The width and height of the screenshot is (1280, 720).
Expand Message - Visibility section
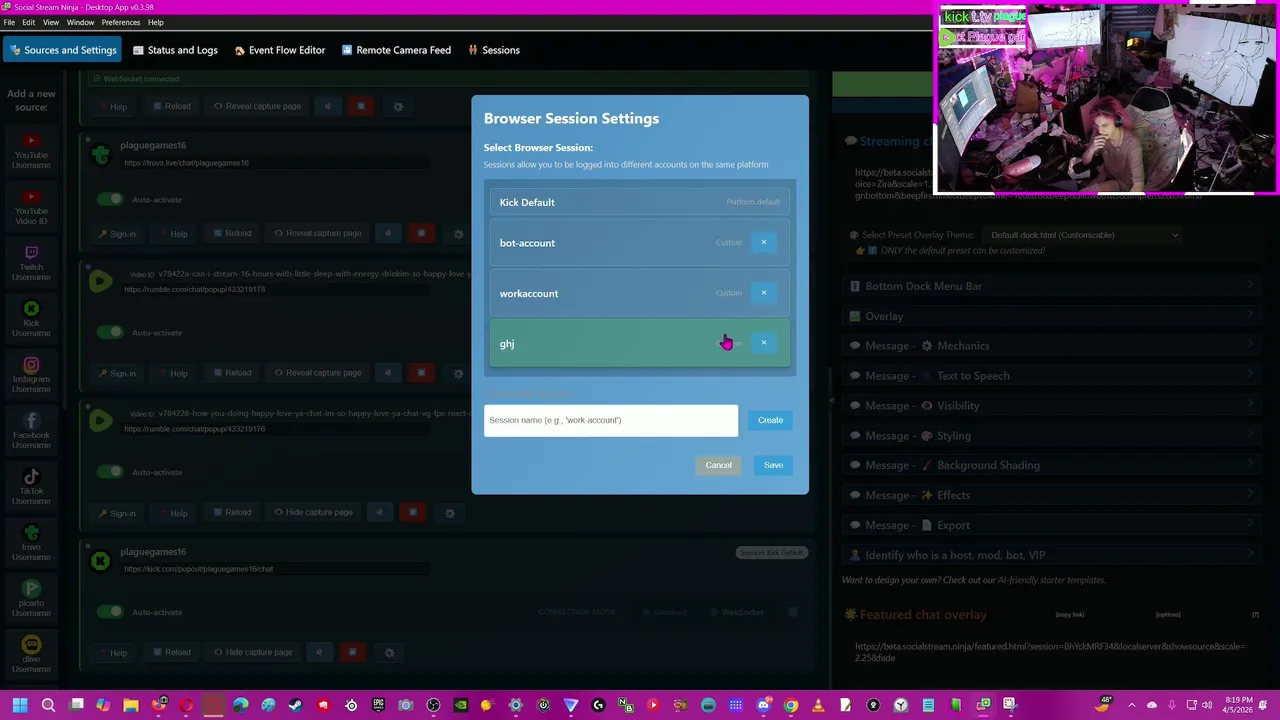point(1051,406)
